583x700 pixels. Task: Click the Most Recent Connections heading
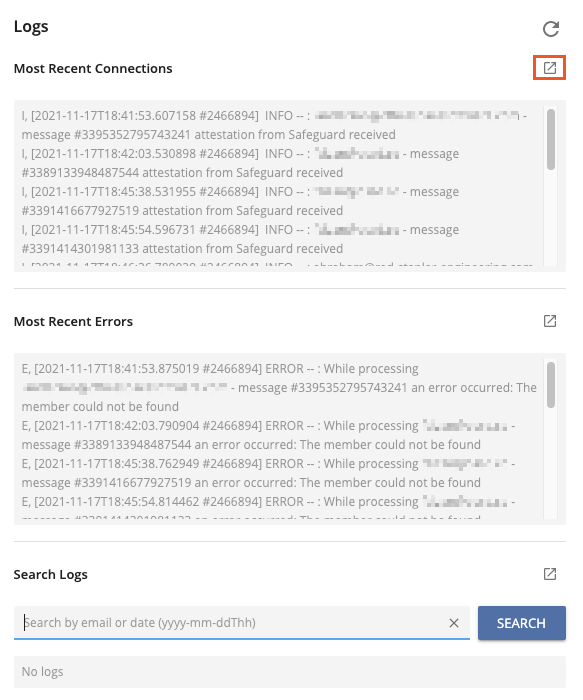pyautogui.click(x=93, y=68)
